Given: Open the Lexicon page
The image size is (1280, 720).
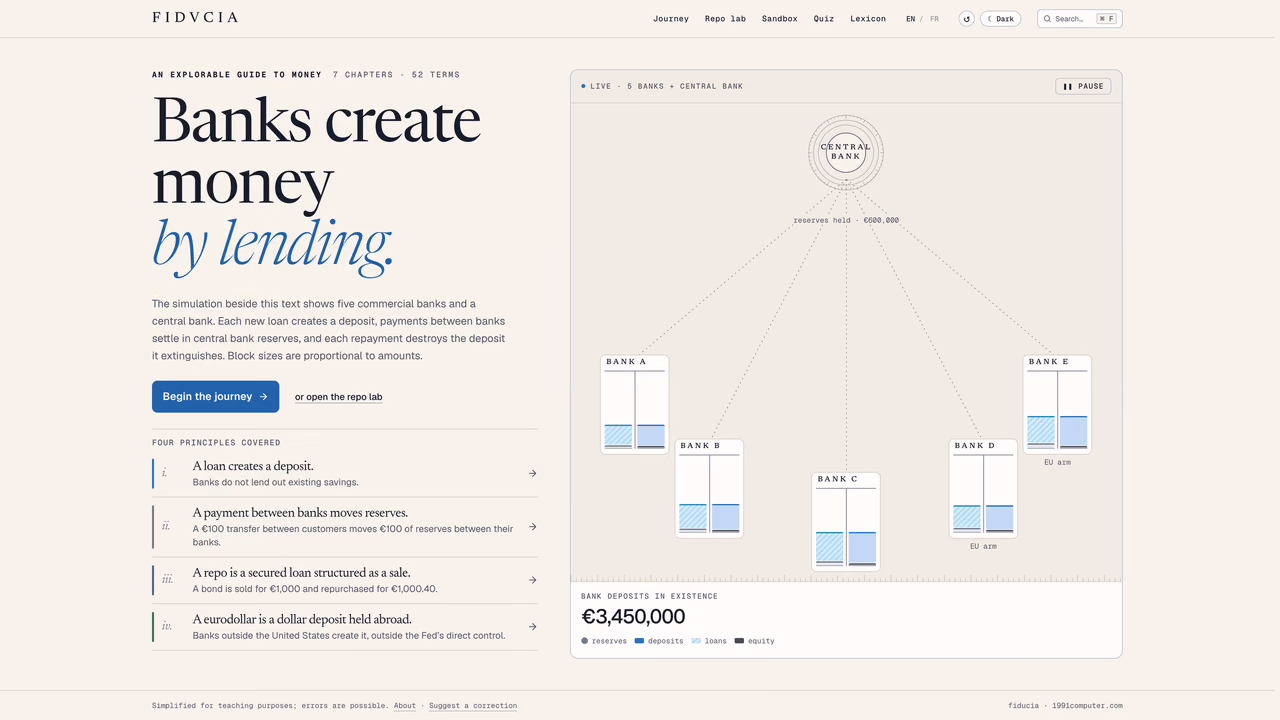Looking at the screenshot, I should coord(868,19).
